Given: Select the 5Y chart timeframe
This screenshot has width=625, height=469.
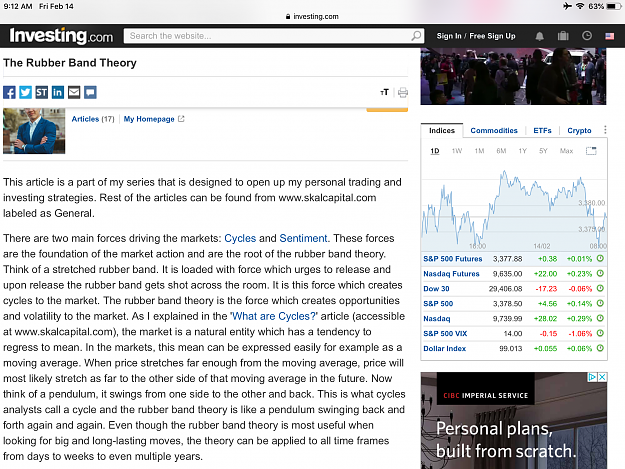Looking at the screenshot, I should [543, 151].
